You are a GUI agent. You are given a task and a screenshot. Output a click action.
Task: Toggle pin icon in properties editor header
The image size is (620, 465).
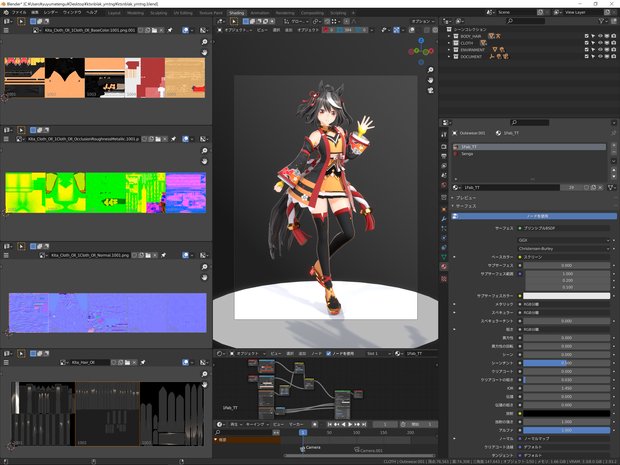[613, 133]
